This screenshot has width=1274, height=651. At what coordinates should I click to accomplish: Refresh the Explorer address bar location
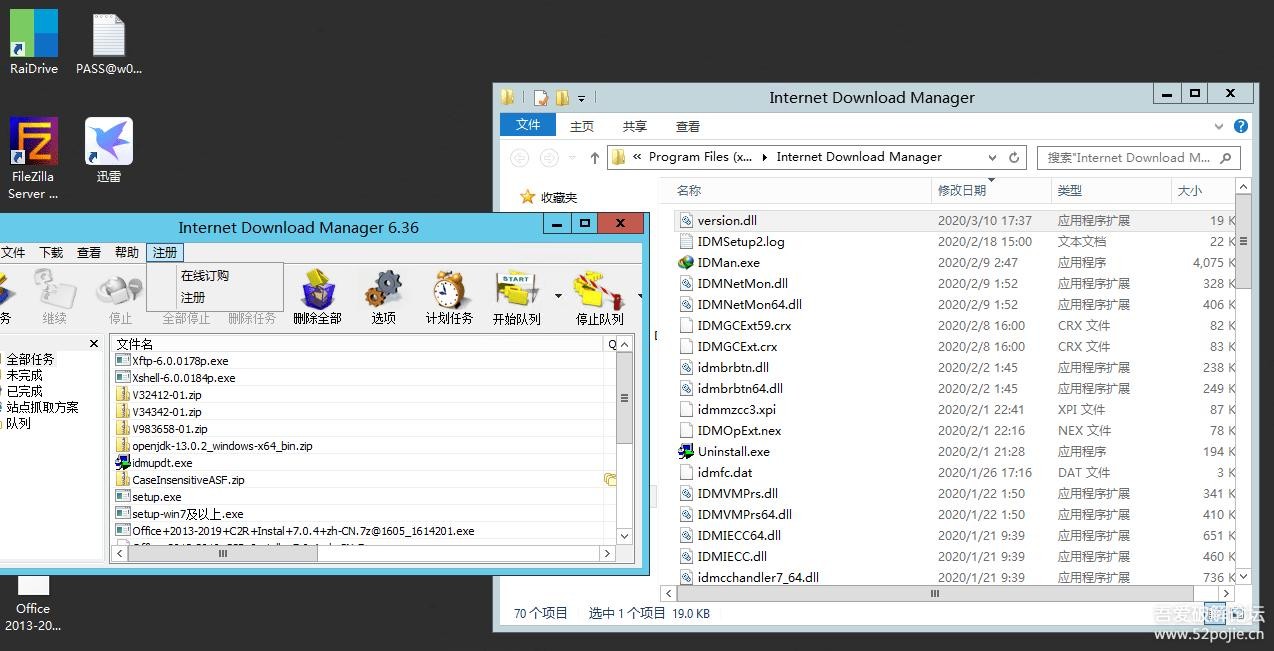(1014, 157)
